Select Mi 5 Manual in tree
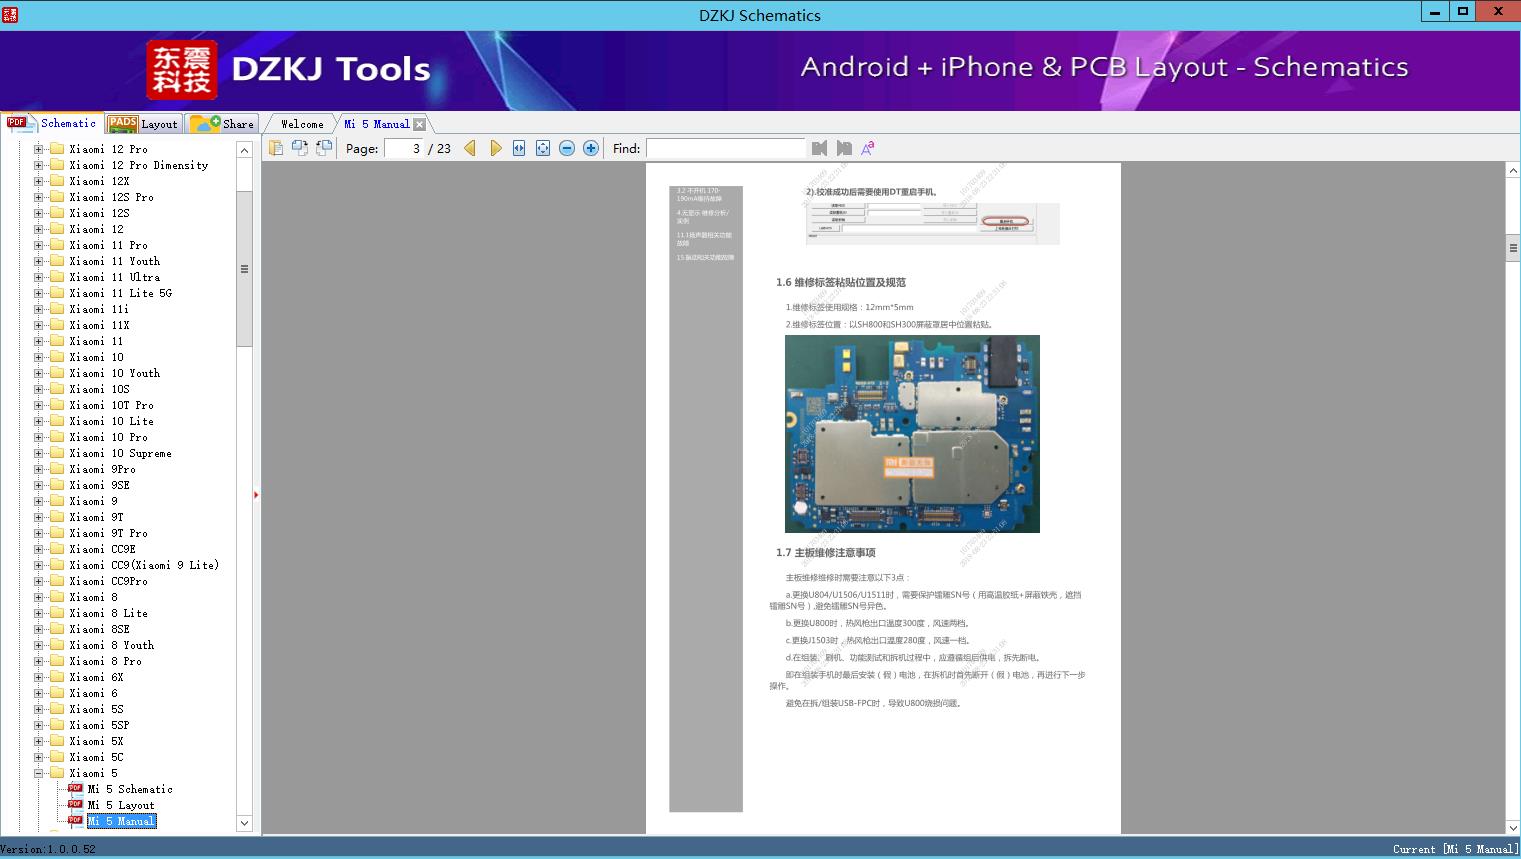The width and height of the screenshot is (1521, 859). point(121,821)
